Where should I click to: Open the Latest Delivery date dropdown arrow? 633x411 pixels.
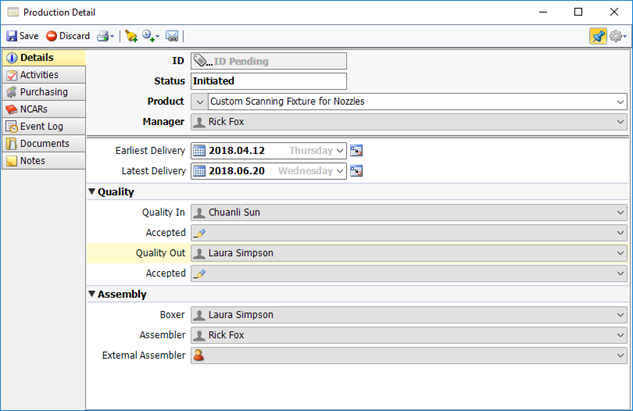point(340,171)
